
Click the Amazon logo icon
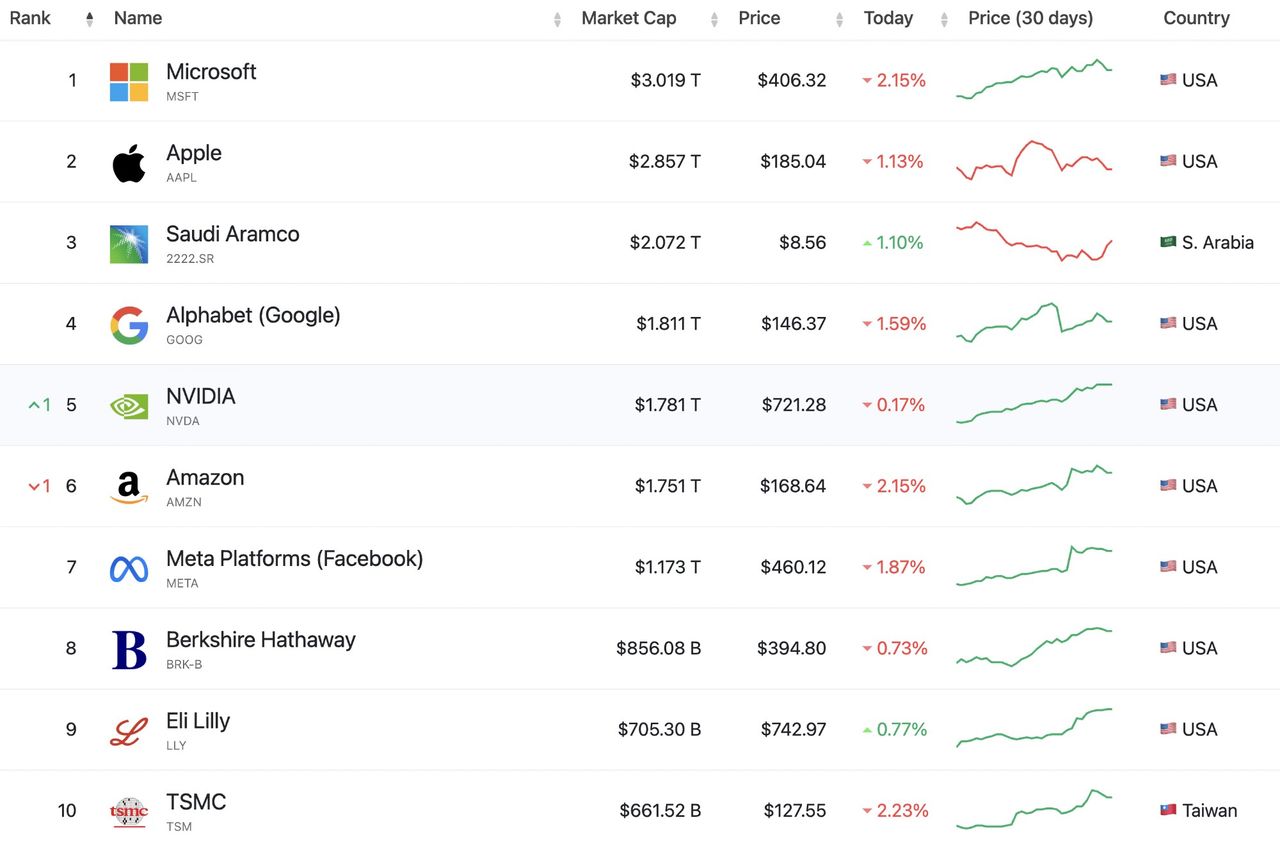coord(129,487)
